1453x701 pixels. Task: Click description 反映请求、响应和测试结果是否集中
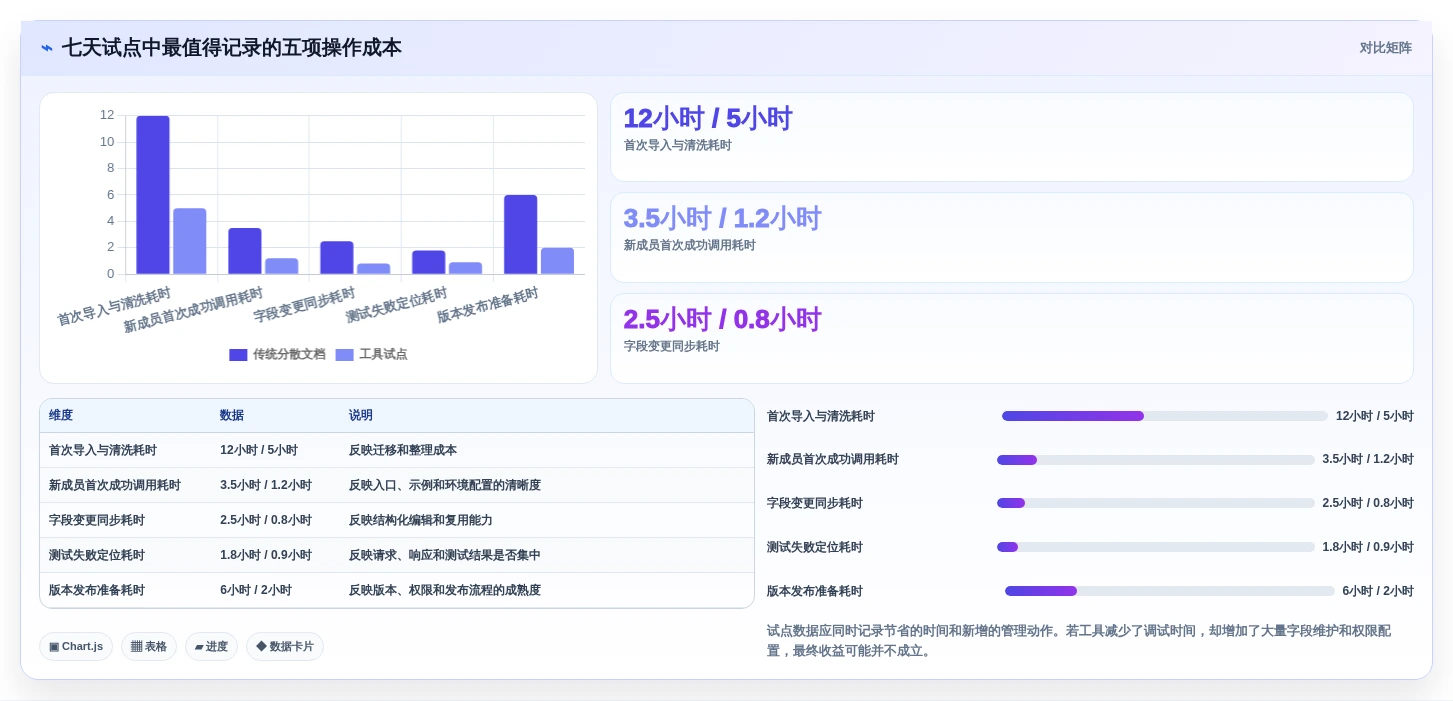coord(445,556)
